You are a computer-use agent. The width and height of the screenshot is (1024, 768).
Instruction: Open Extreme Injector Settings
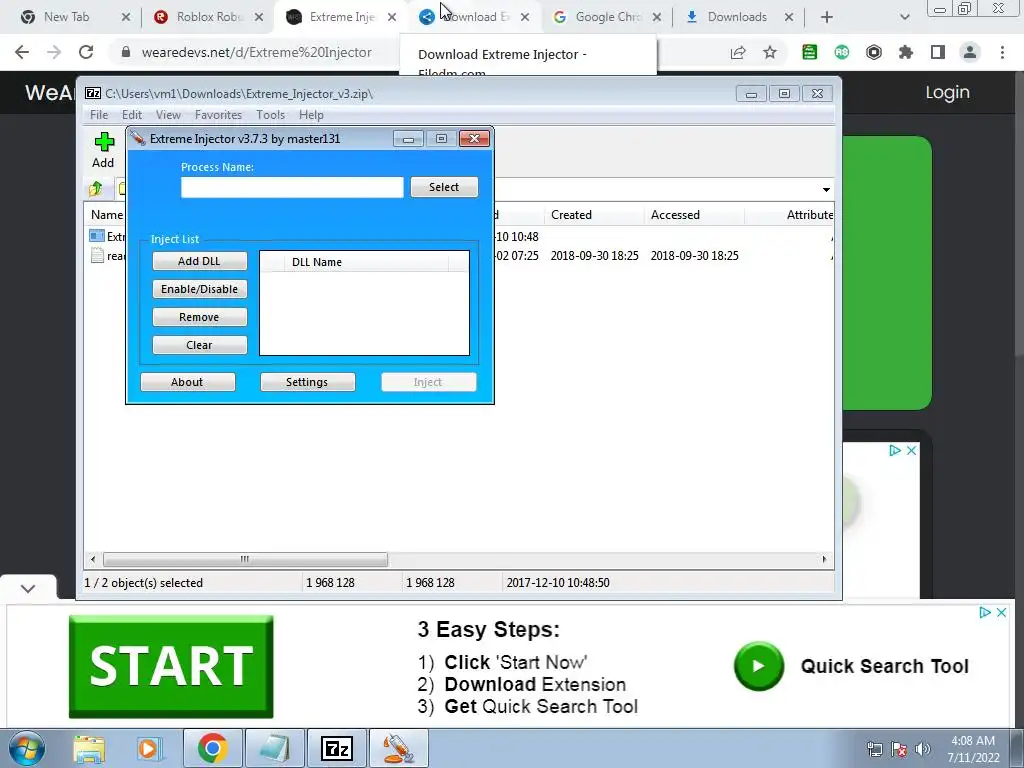(x=307, y=382)
